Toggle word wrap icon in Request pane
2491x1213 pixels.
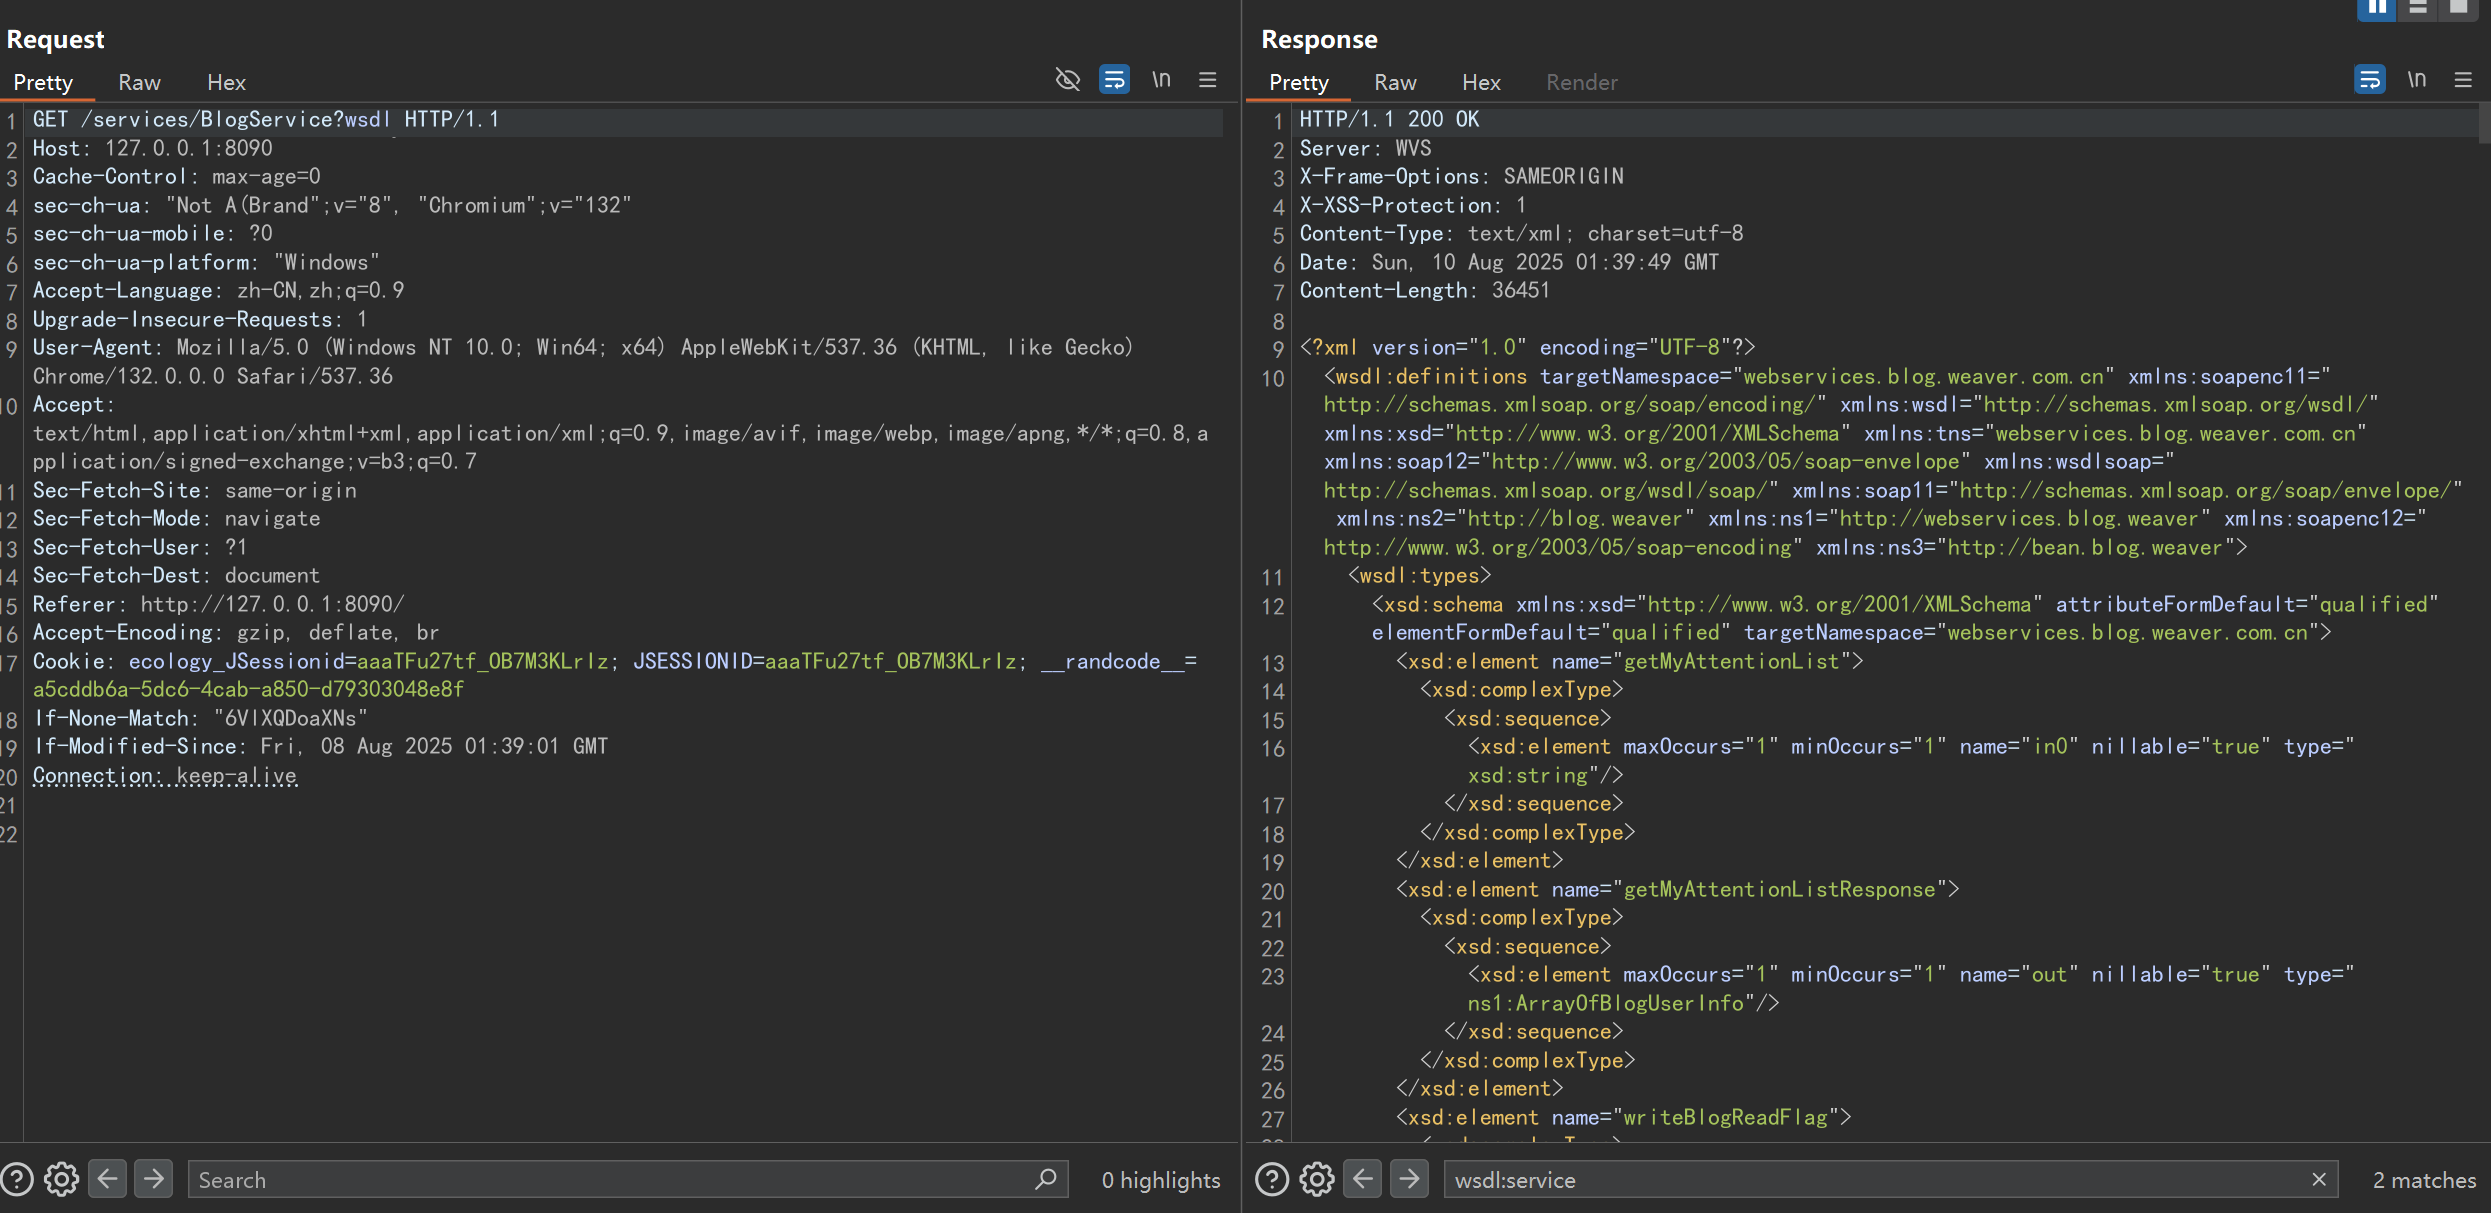(1114, 80)
